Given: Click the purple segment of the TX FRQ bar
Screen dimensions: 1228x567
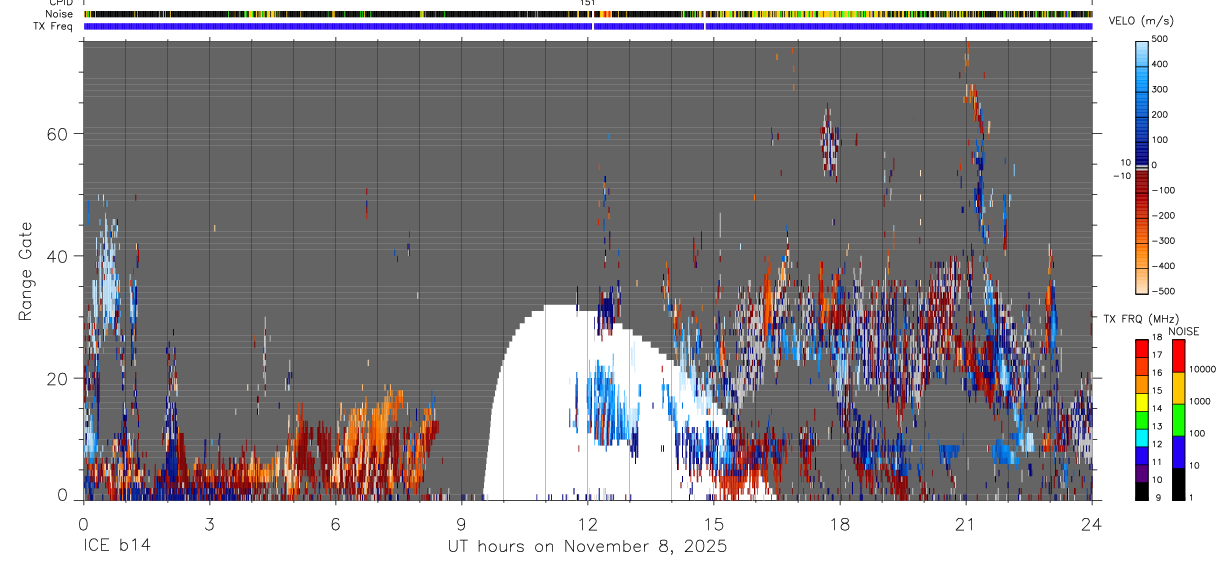Looking at the screenshot, I should 1141,471.
